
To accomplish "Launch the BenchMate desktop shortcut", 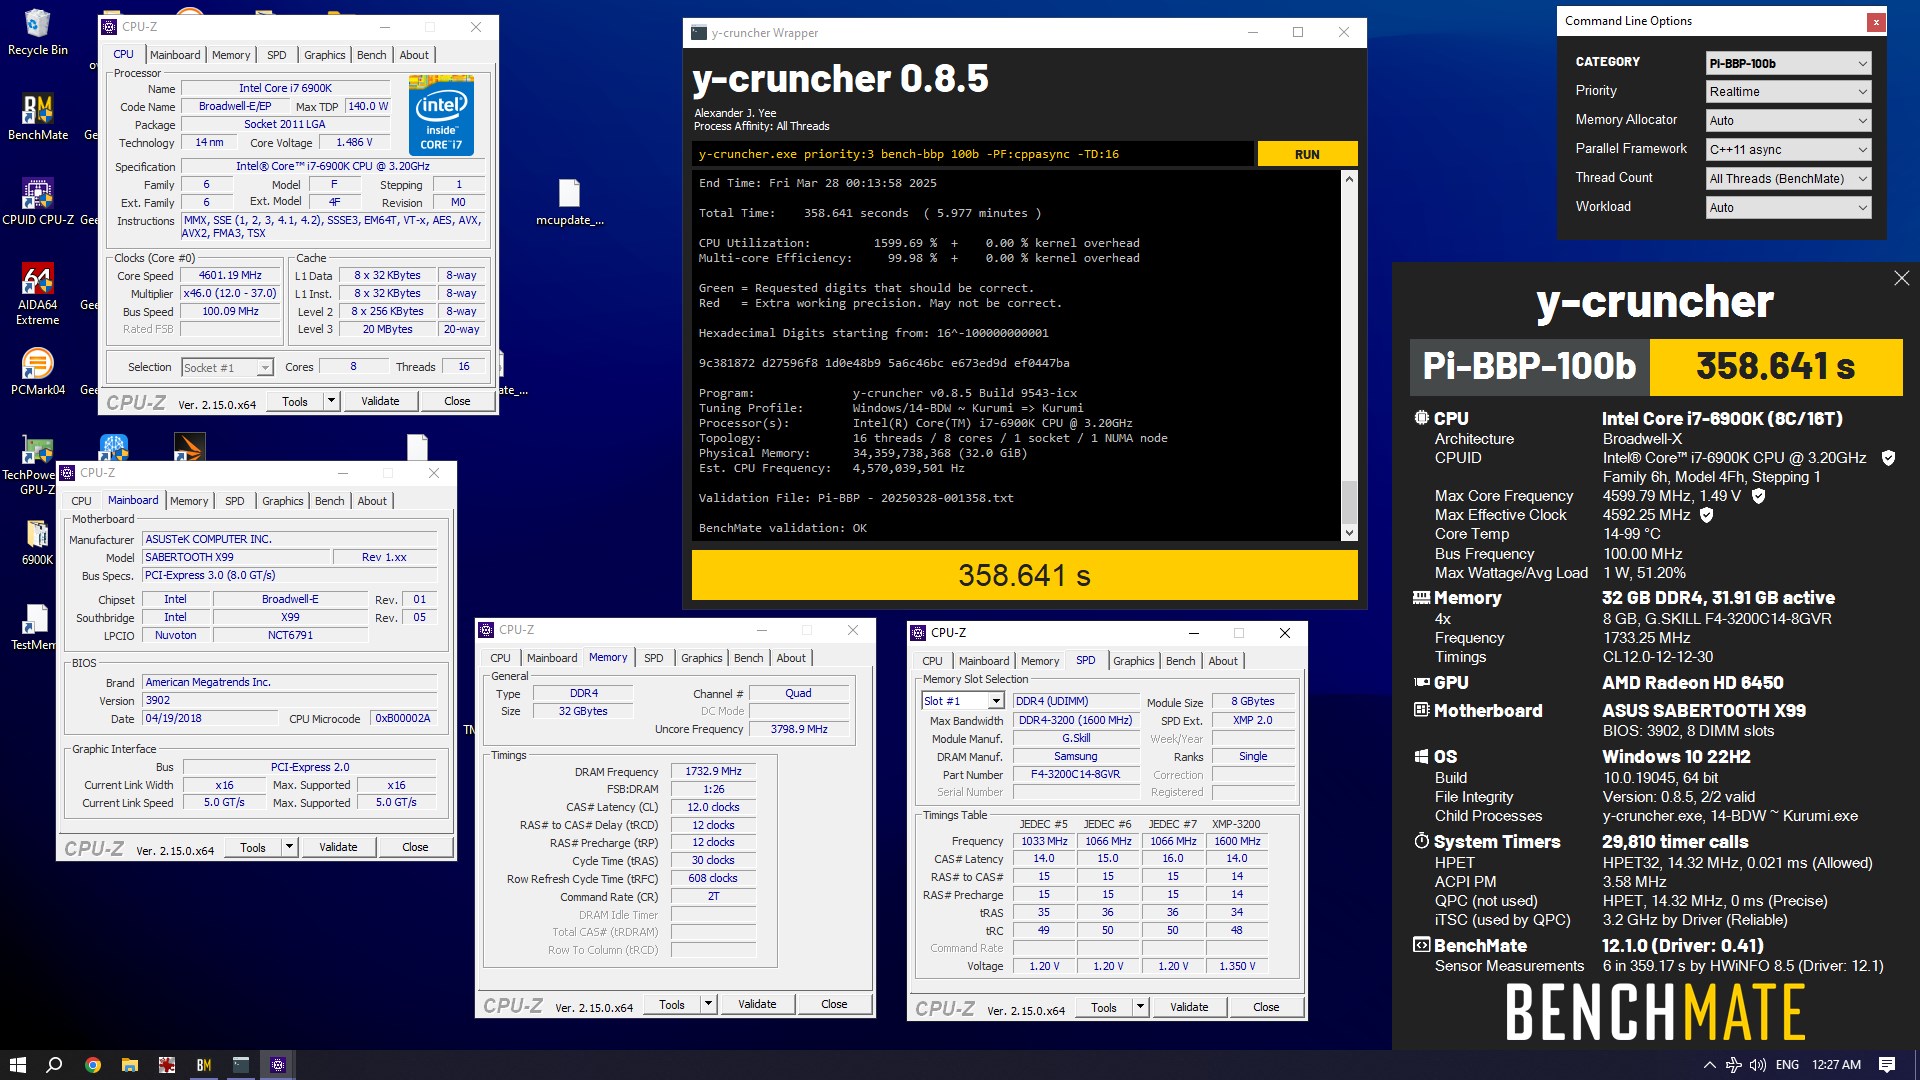I will pos(37,116).
